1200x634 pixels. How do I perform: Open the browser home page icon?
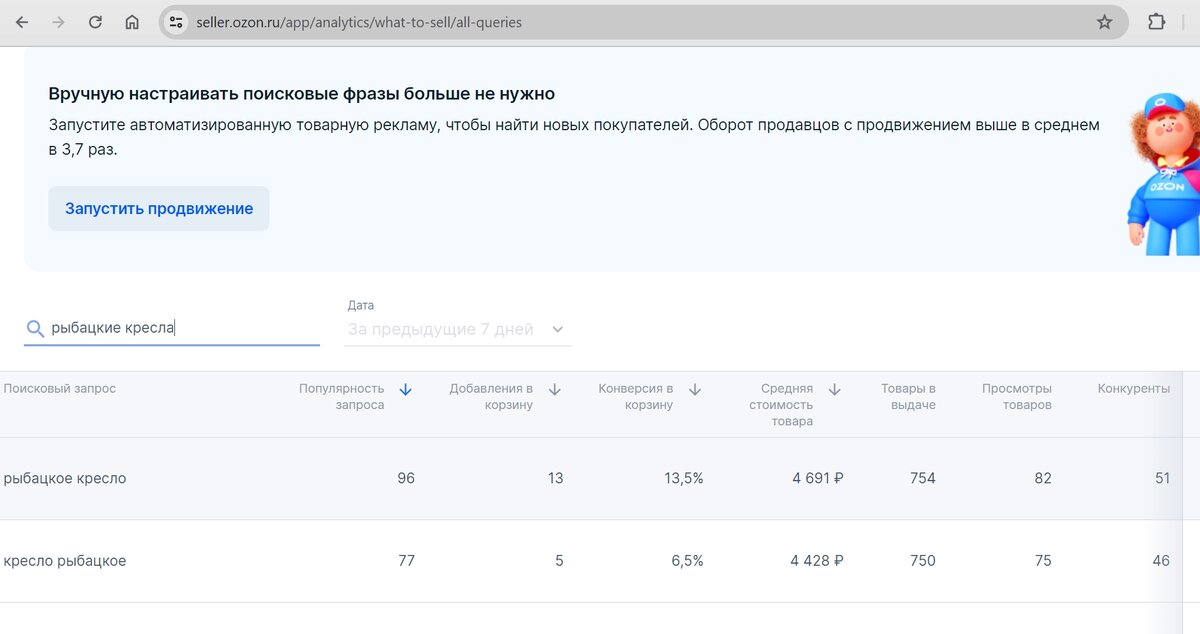(x=132, y=22)
